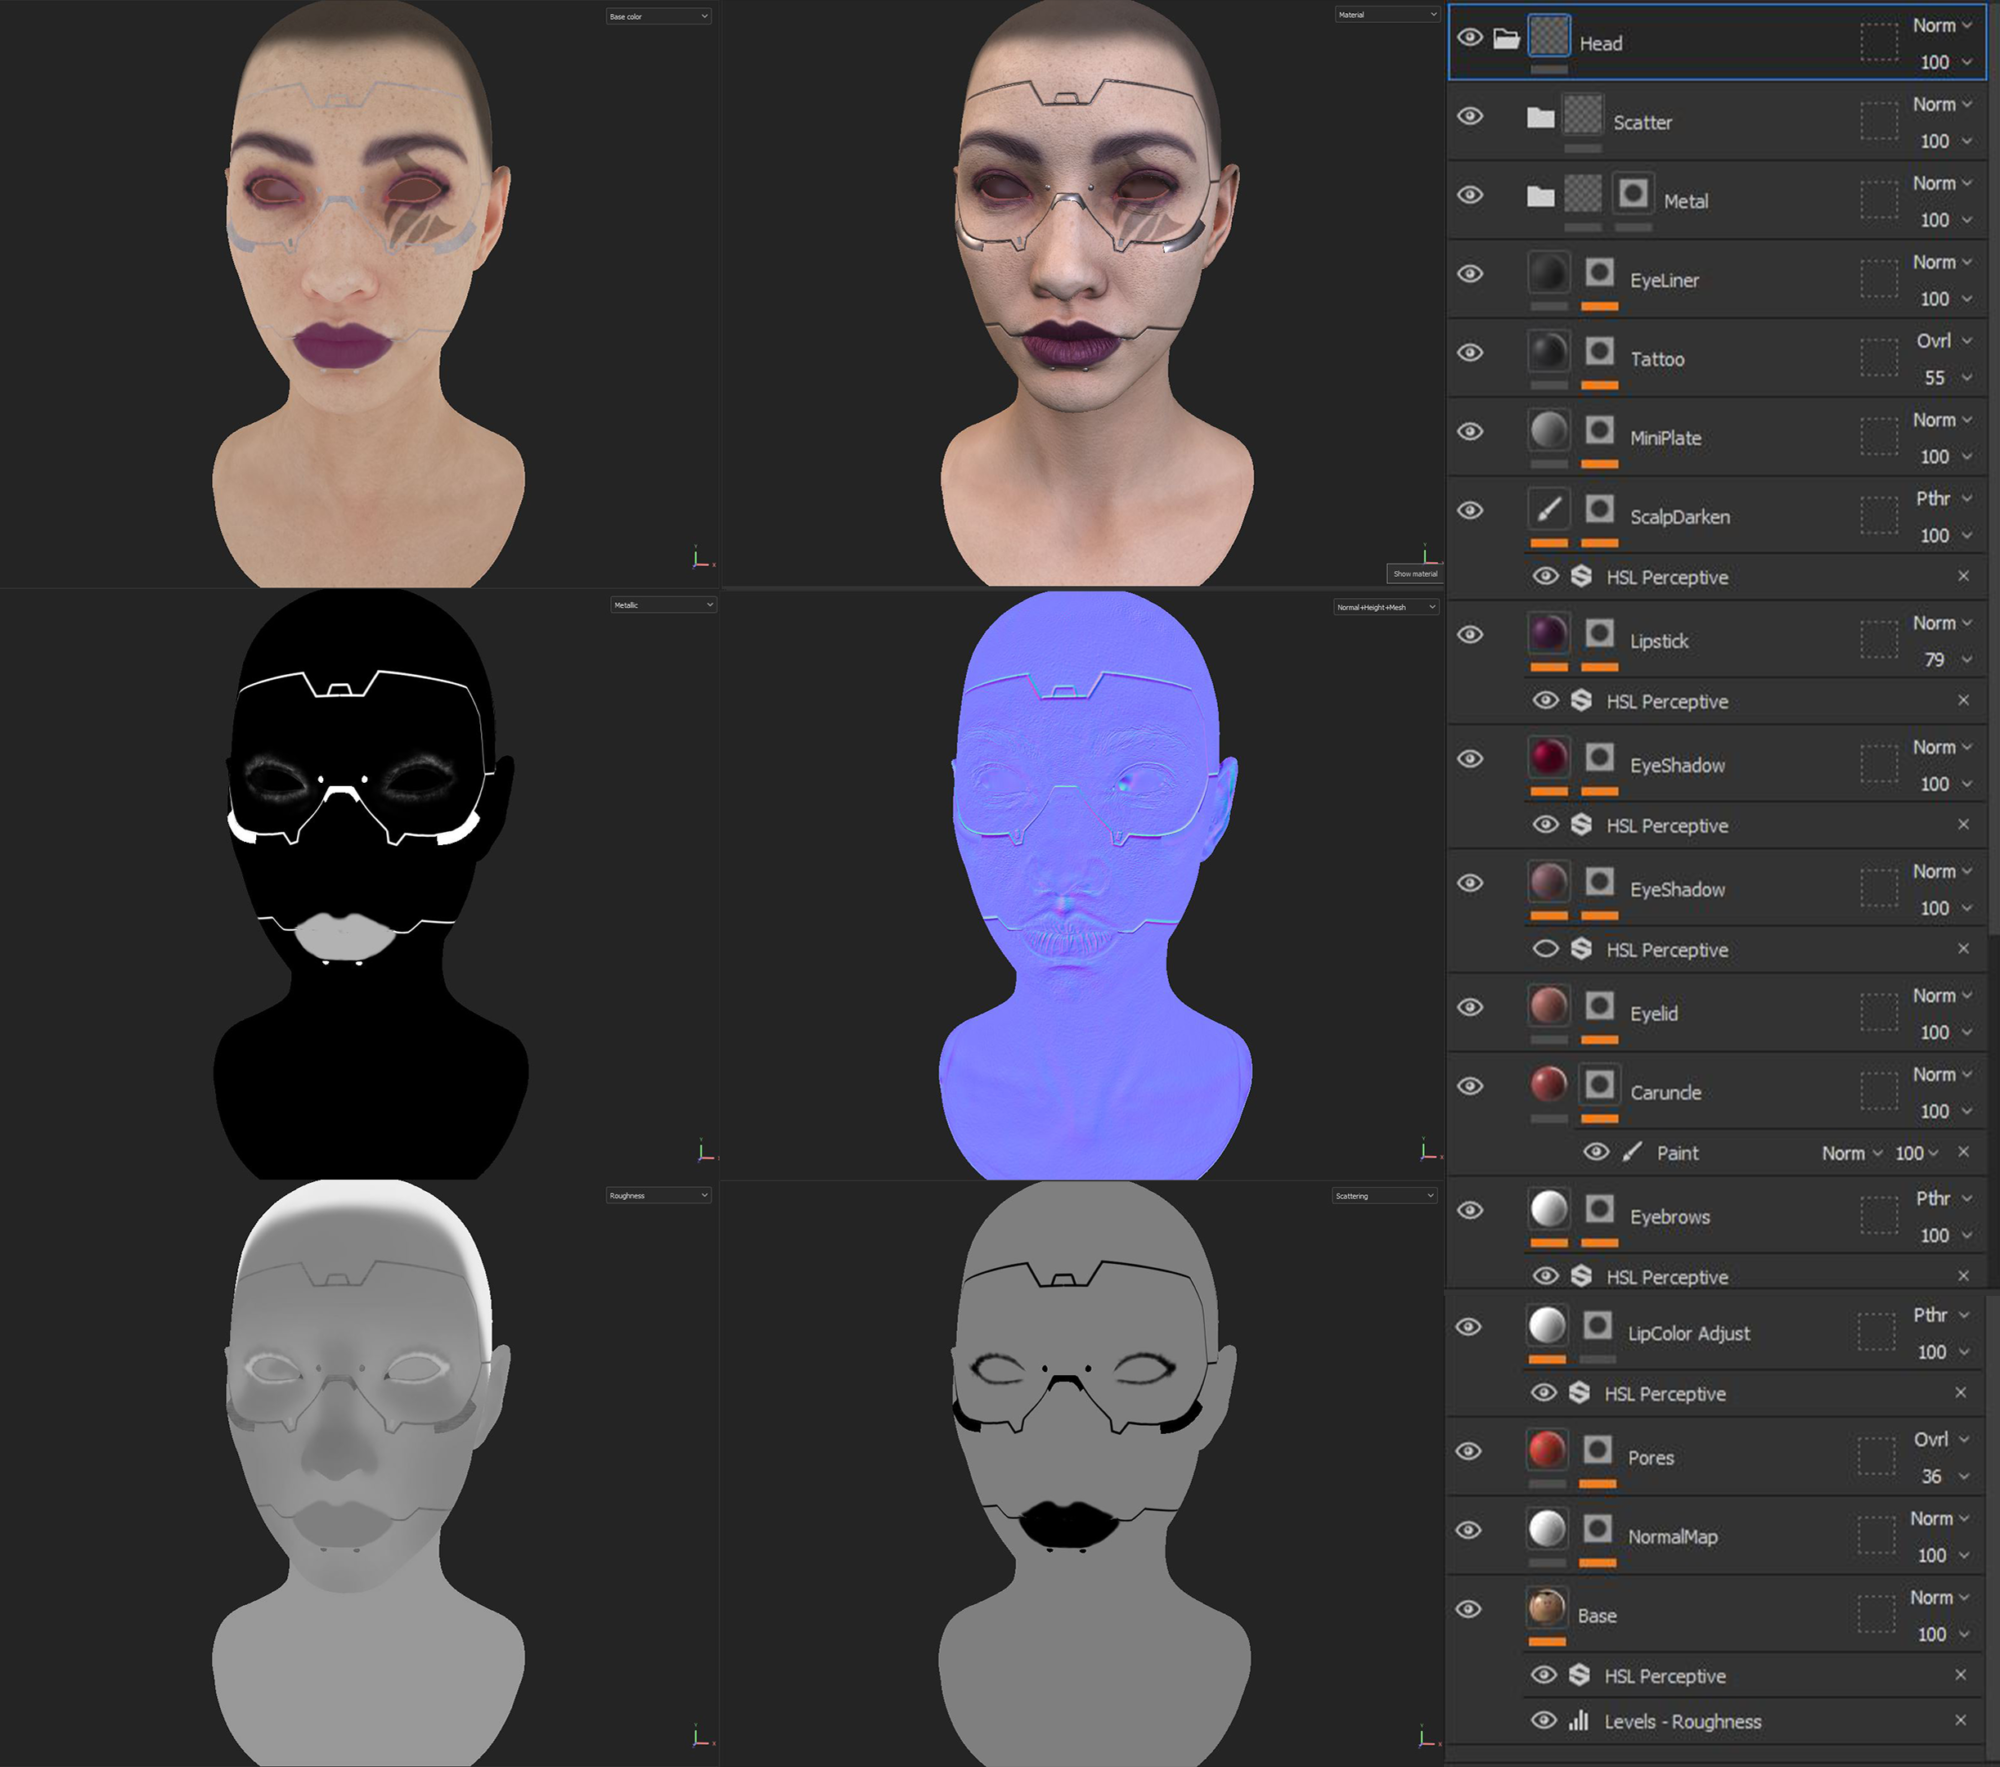Screen dimensions: 2000x1767
Task: Open the Roughness channel viewport dropdown
Action: [658, 1195]
